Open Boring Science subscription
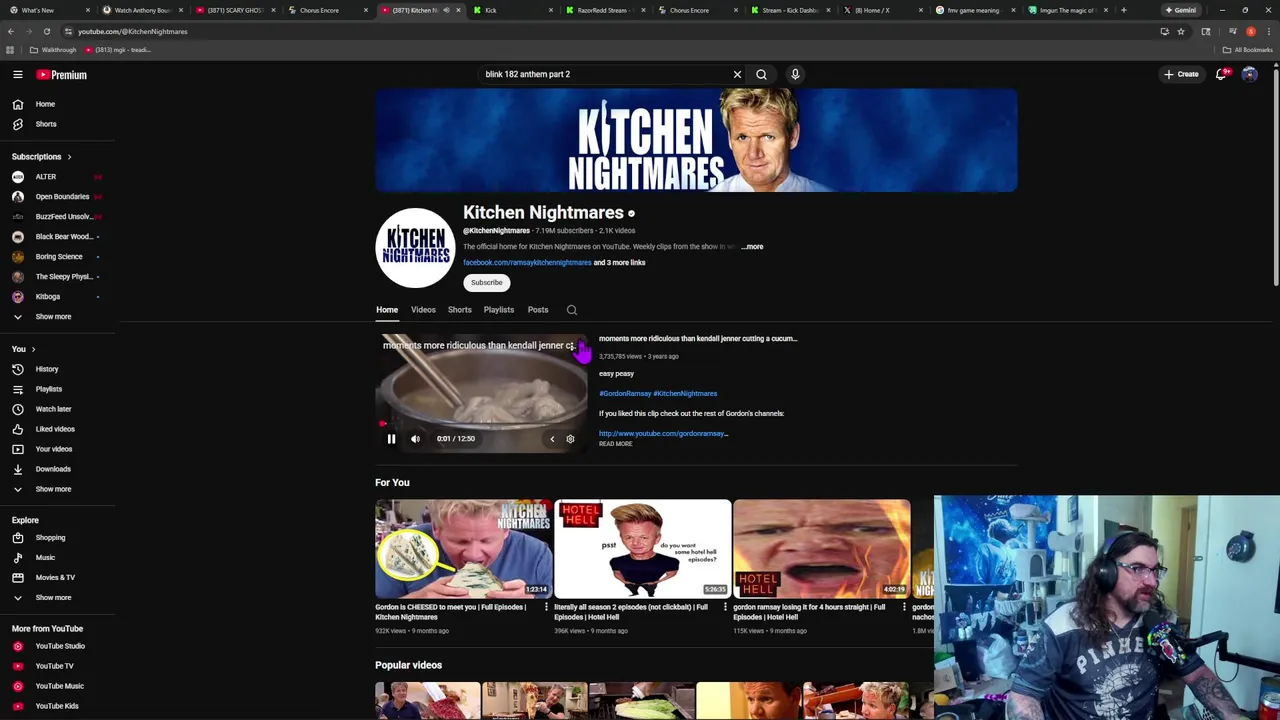Viewport: 1280px width, 720px height. click(x=58, y=257)
